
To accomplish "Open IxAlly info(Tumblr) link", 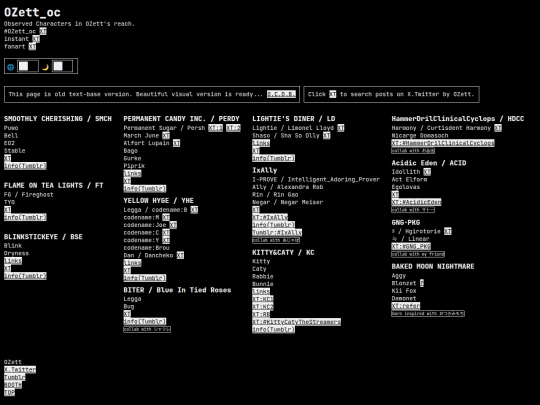I will point(273,225).
